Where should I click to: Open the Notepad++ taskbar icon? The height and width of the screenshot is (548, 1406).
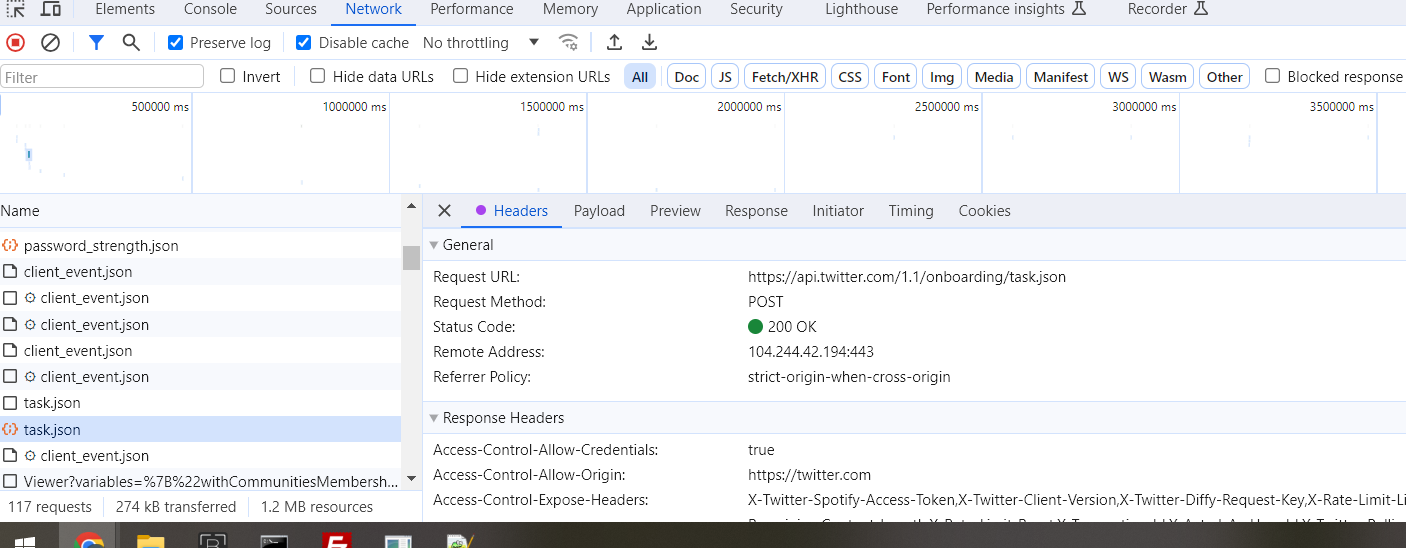pyautogui.click(x=460, y=542)
